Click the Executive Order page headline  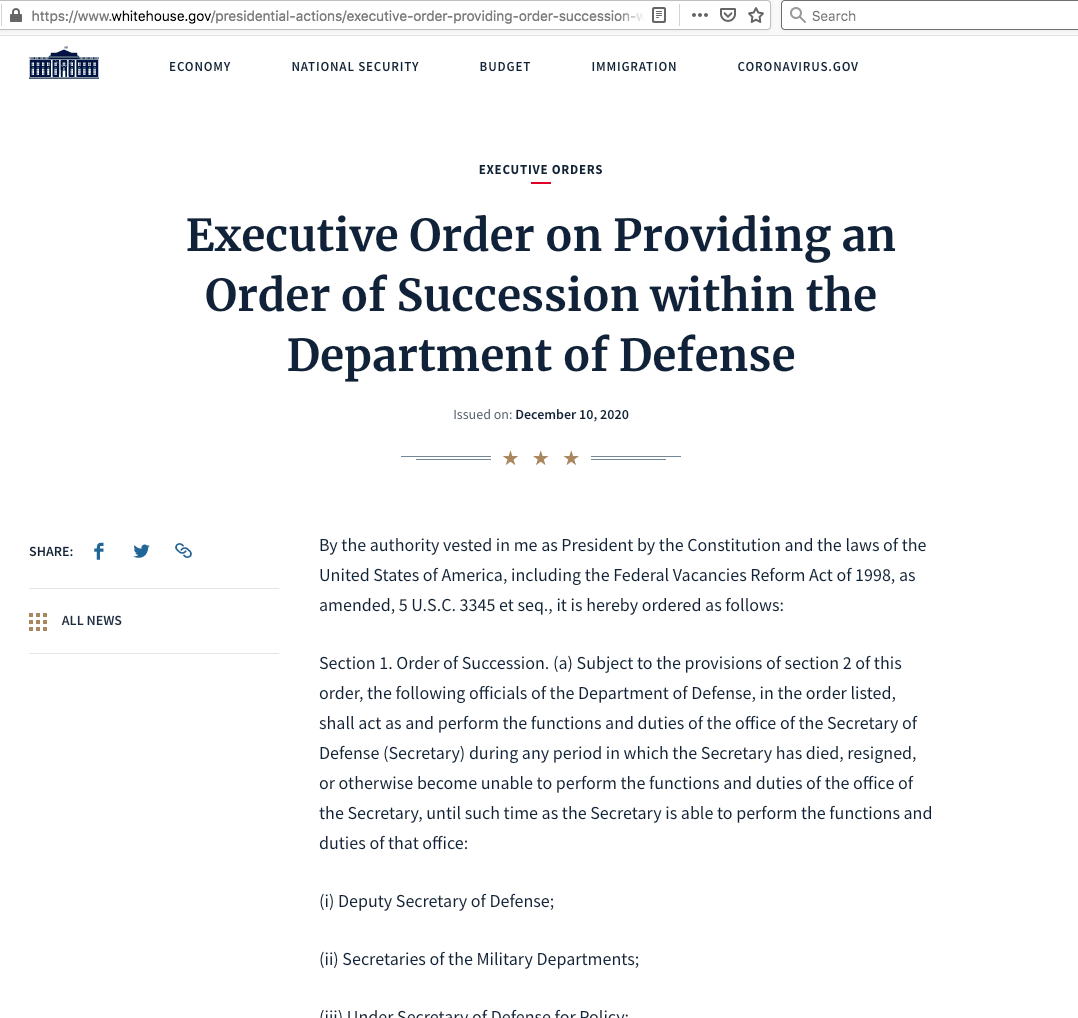(541, 294)
